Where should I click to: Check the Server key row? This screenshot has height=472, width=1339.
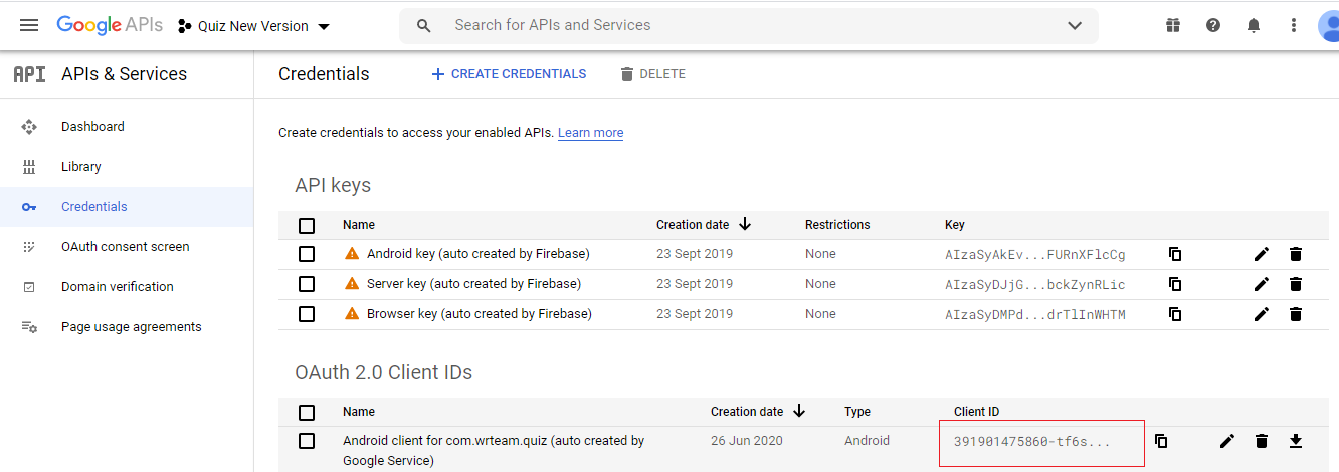pyautogui.click(x=307, y=284)
